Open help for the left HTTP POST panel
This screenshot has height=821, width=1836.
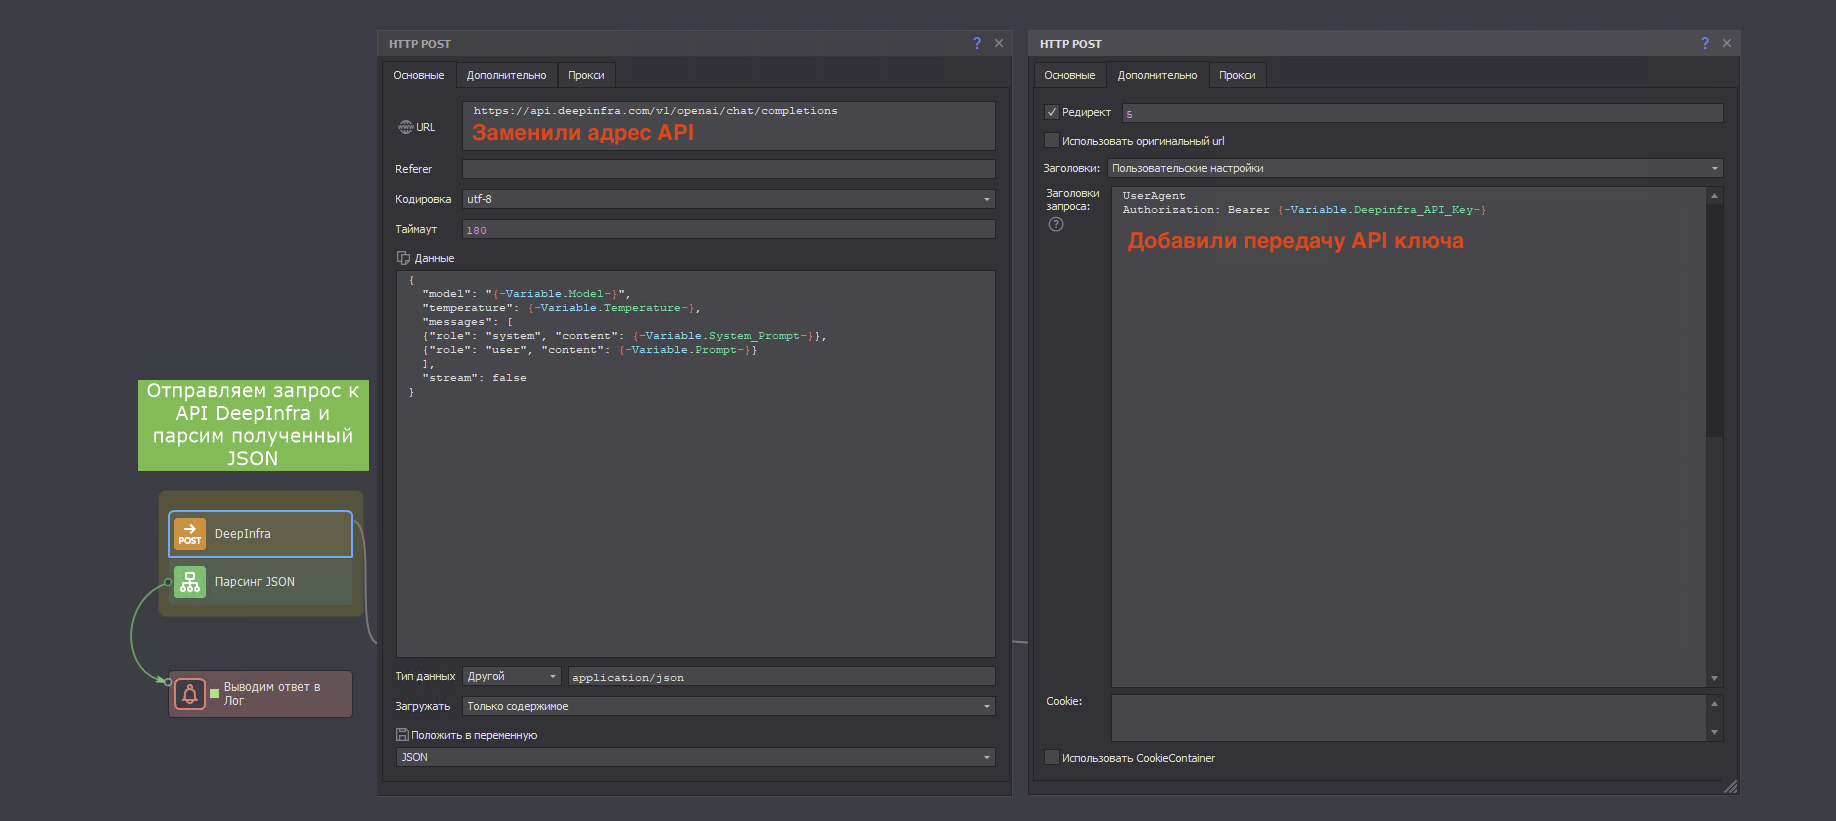[x=977, y=43]
